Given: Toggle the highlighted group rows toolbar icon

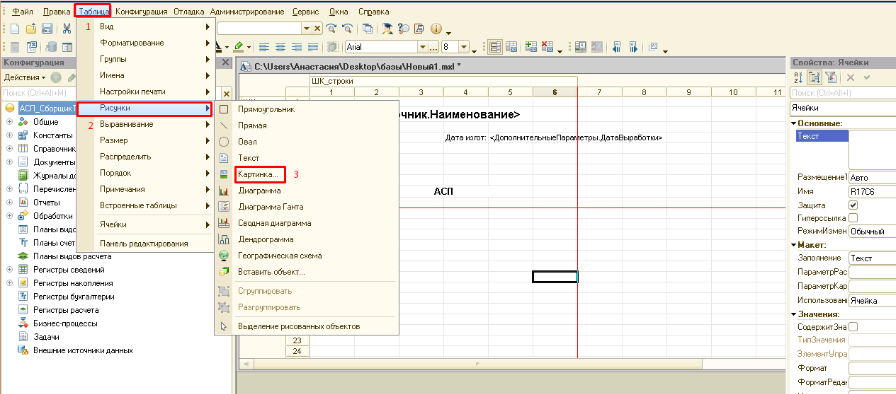Looking at the screenshot, I should pos(495,47).
